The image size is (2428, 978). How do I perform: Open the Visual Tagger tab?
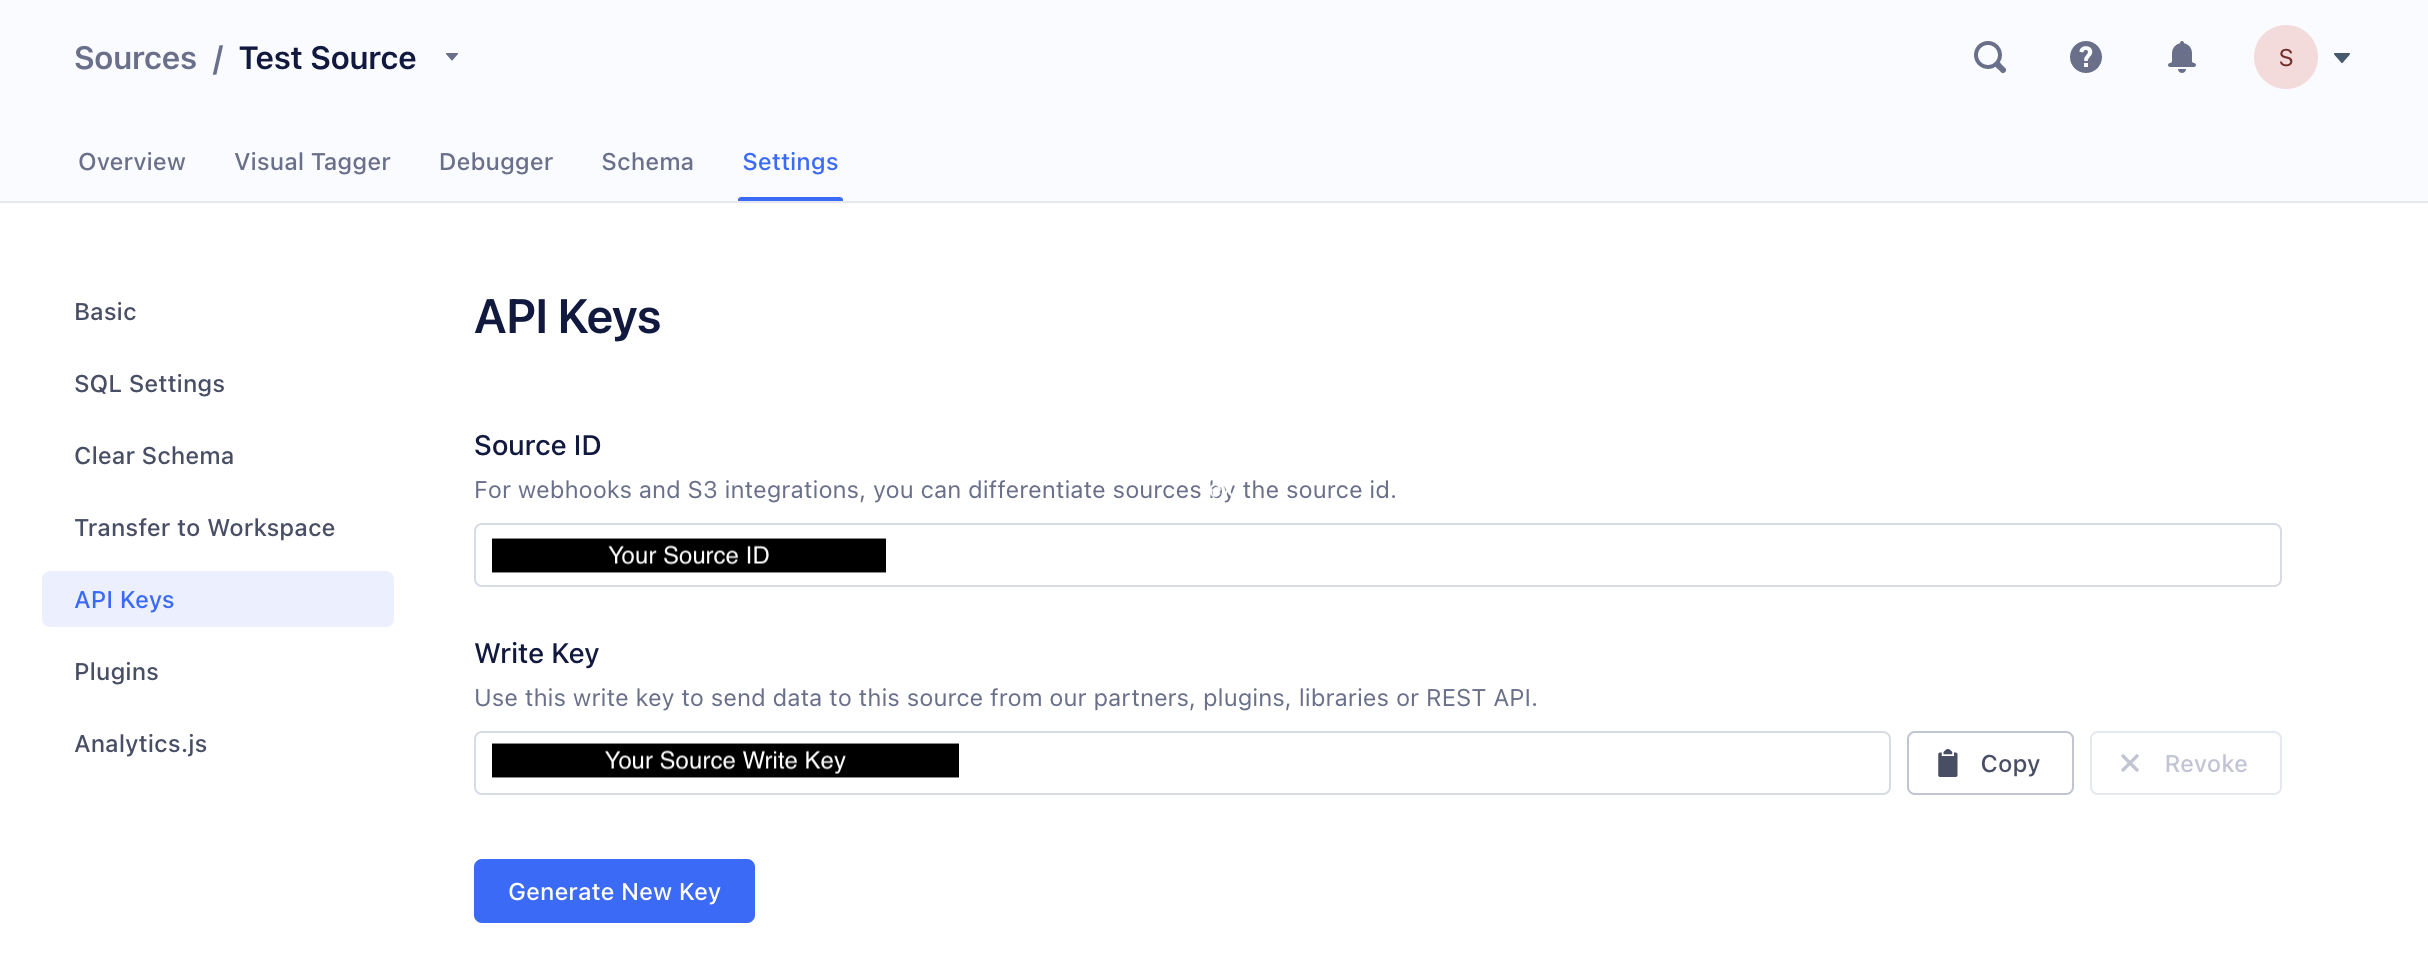coord(312,162)
